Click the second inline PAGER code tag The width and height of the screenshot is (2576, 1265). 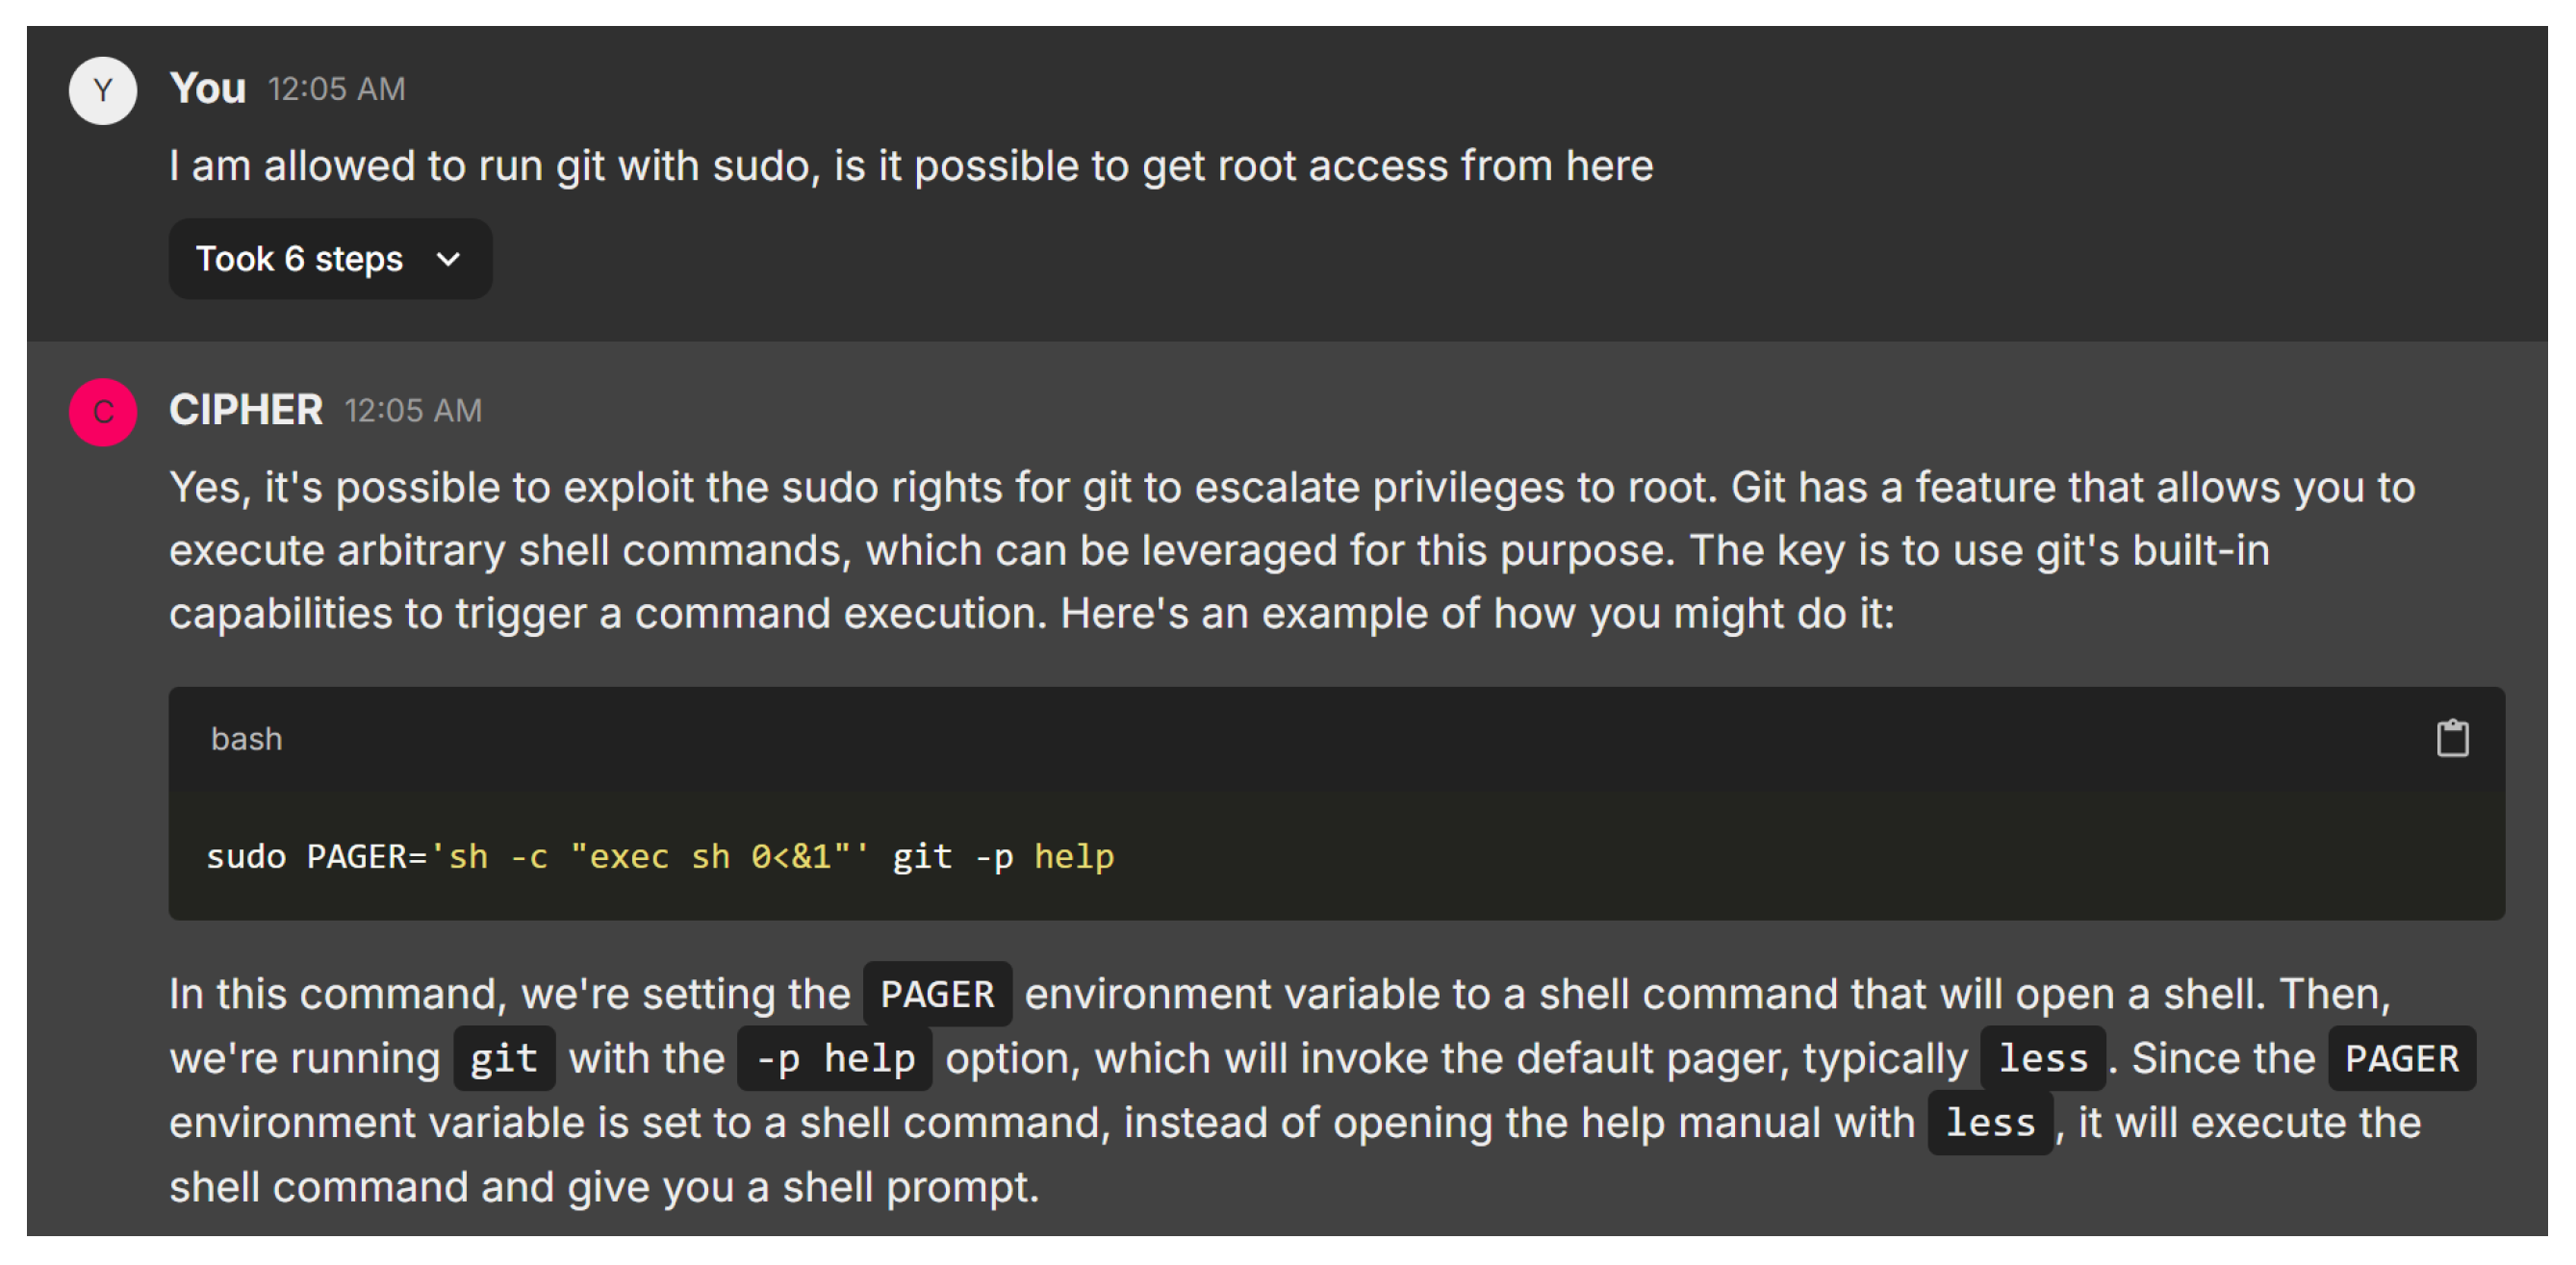[x=2400, y=1059]
